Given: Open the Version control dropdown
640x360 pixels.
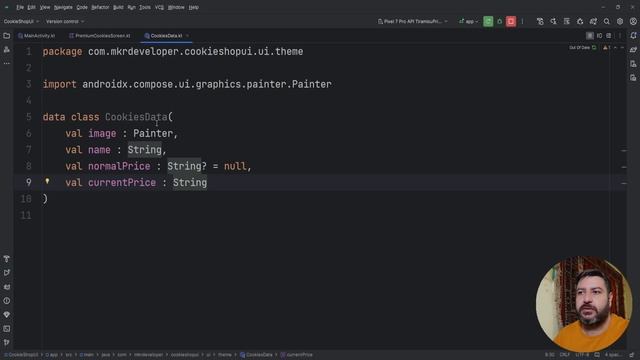Looking at the screenshot, I should pos(64,21).
